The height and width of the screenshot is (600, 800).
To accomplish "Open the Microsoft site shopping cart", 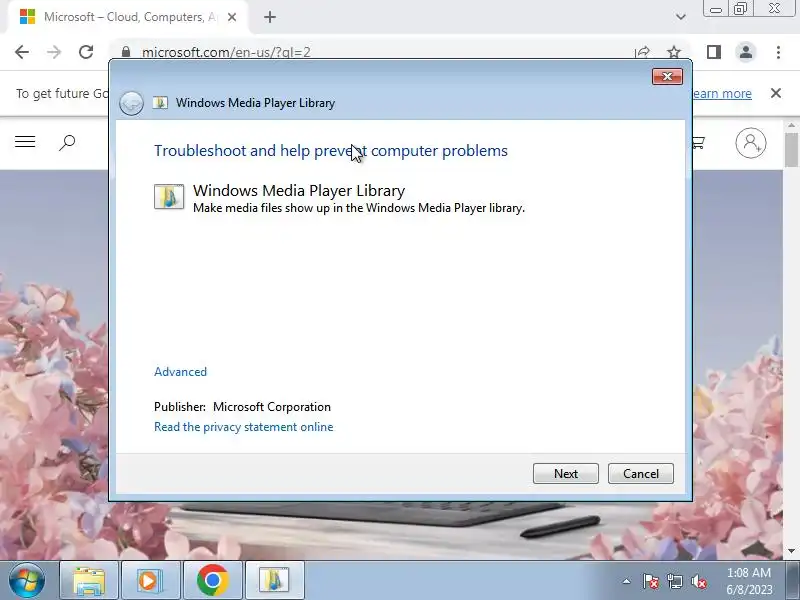I will click(x=698, y=142).
